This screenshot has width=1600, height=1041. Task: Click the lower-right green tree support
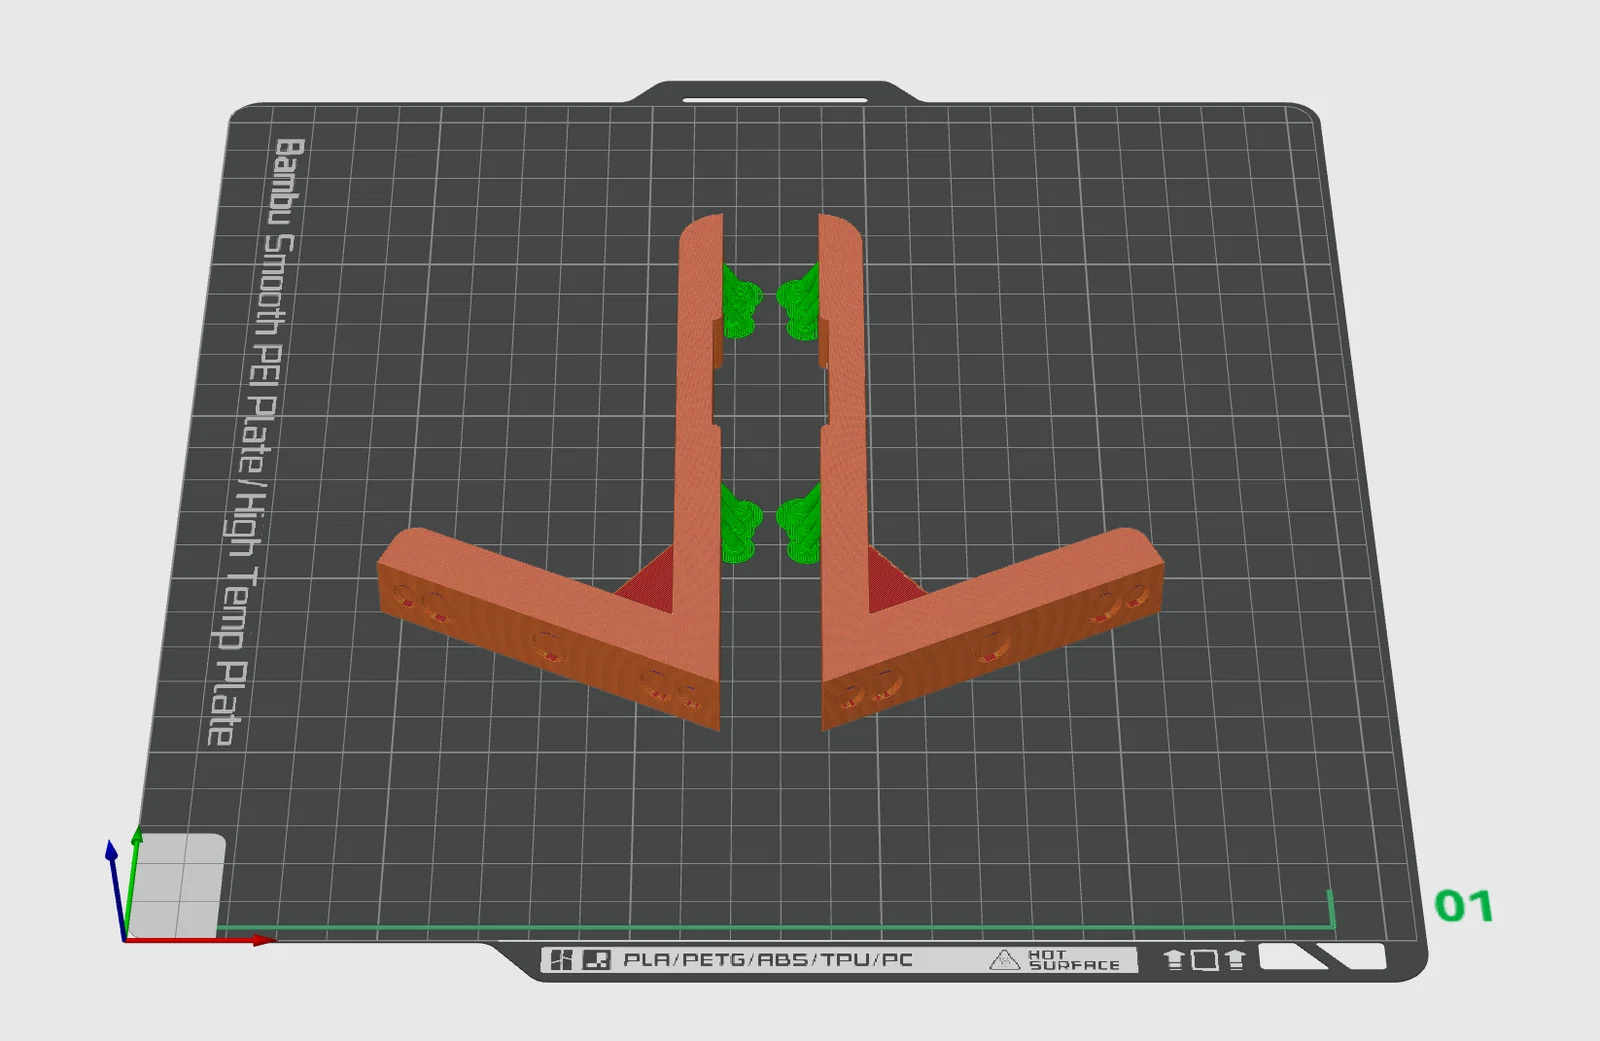pyautogui.click(x=800, y=524)
